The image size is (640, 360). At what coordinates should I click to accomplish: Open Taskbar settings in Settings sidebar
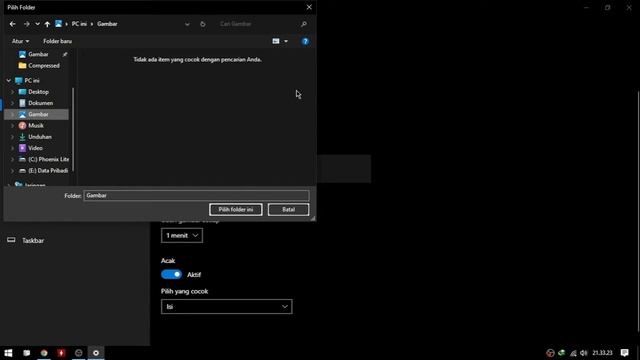coord(33,241)
